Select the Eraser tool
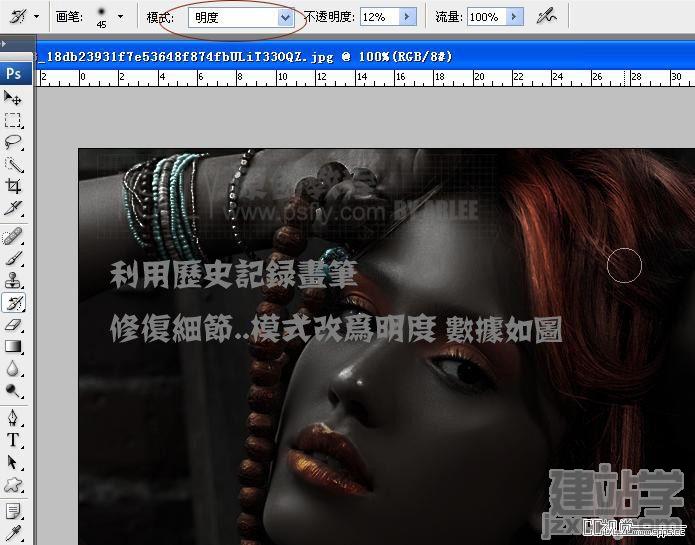This screenshot has width=695, height=545. pos(13,325)
